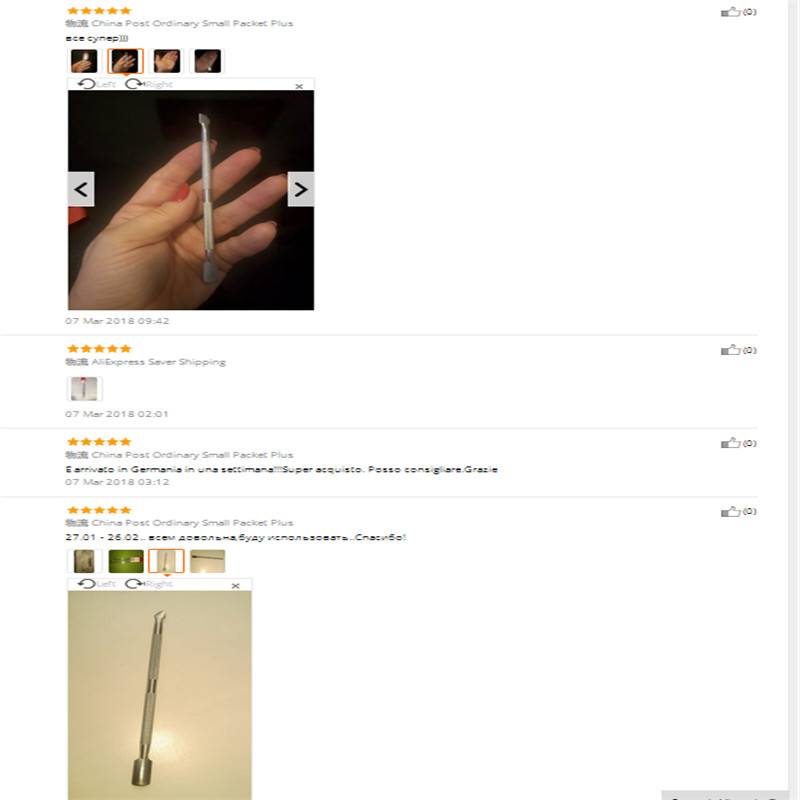Like the AliExpress Saver Shipping review

point(730,350)
